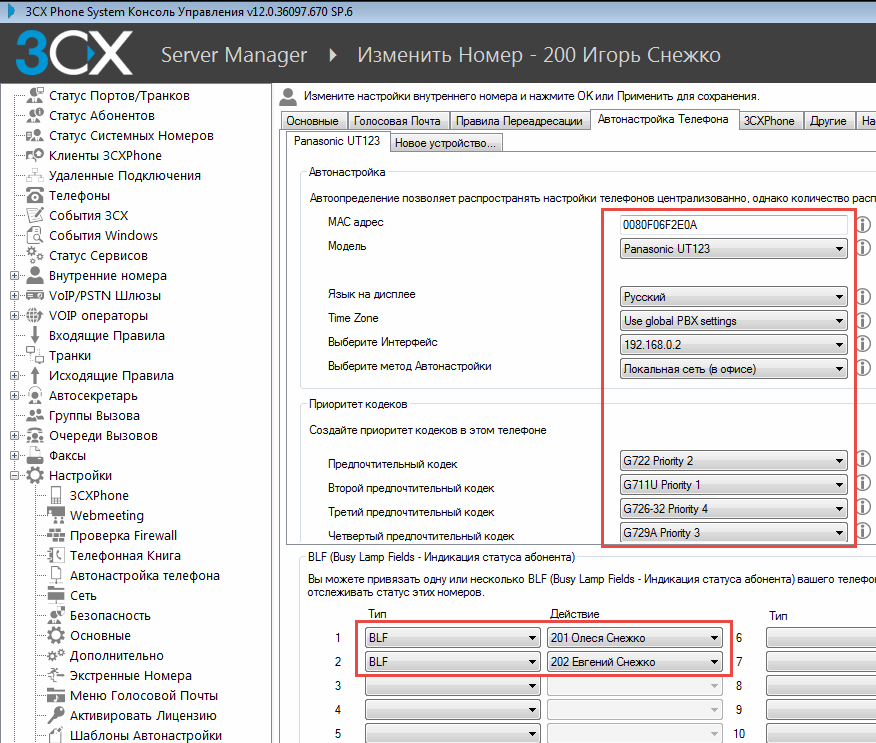The image size is (876, 743).
Task: Open the метод Автонастройки dropdown
Action: click(x=734, y=369)
